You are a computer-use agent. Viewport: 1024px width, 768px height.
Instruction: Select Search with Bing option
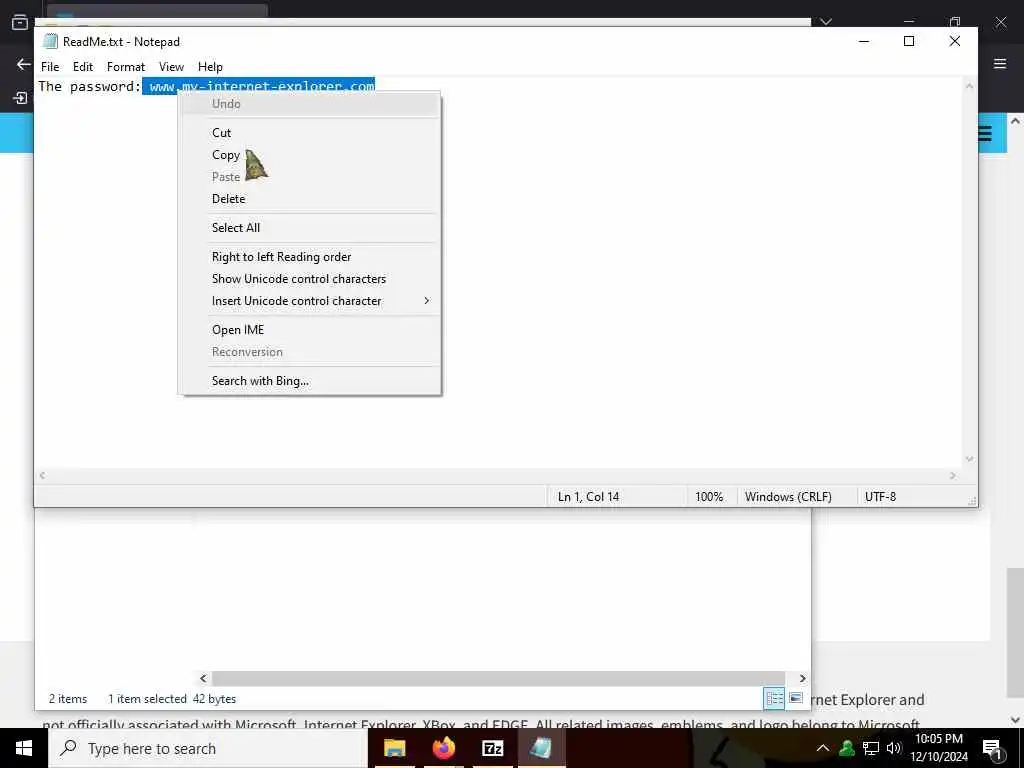pyautogui.click(x=260, y=381)
